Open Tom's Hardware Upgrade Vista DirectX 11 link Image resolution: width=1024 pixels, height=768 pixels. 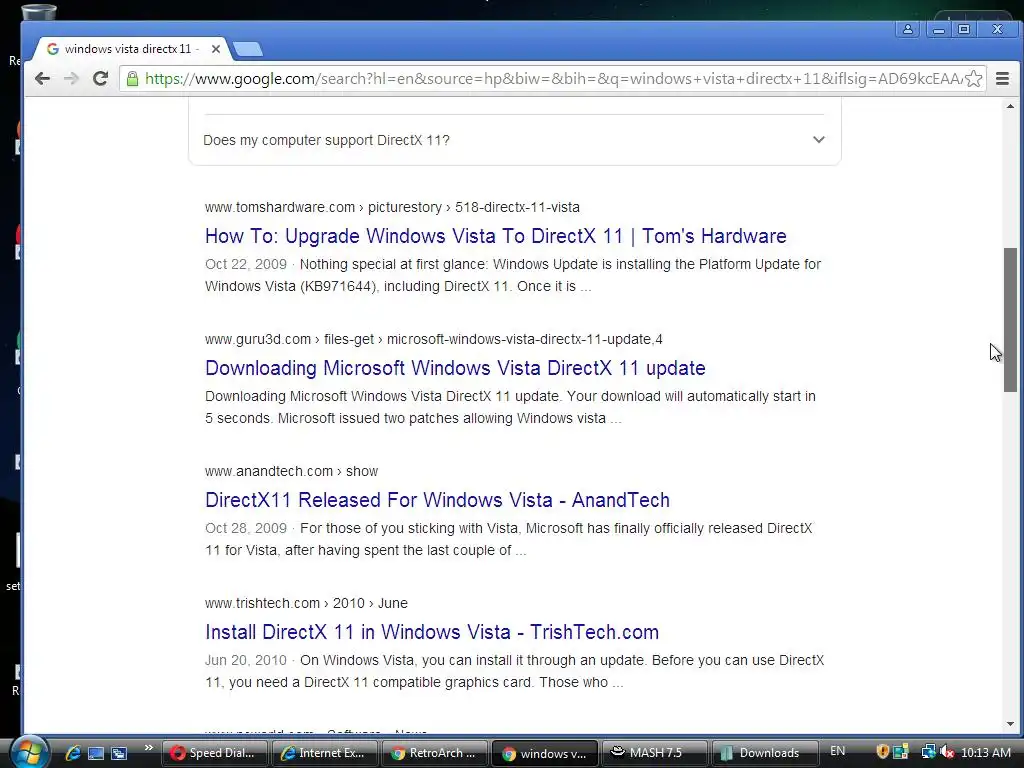point(496,236)
